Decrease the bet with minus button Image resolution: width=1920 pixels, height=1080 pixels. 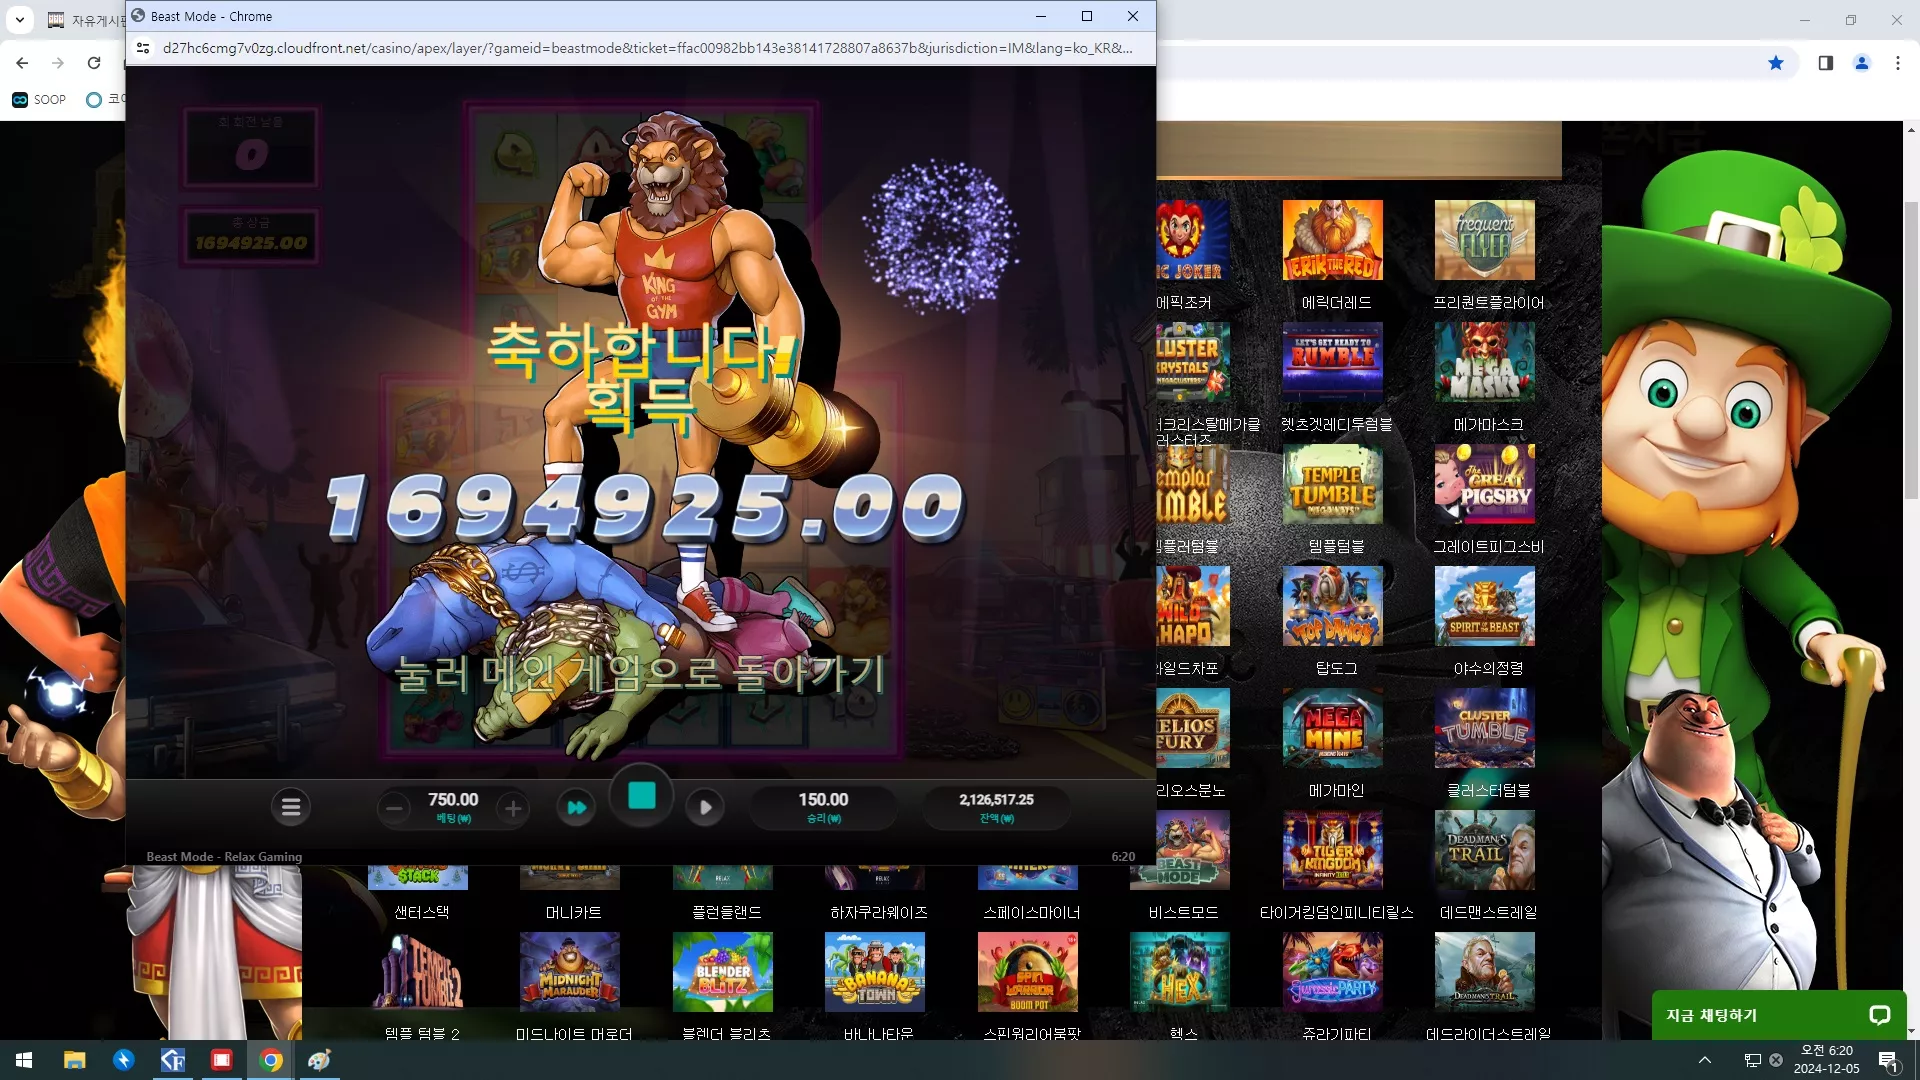pyautogui.click(x=394, y=808)
